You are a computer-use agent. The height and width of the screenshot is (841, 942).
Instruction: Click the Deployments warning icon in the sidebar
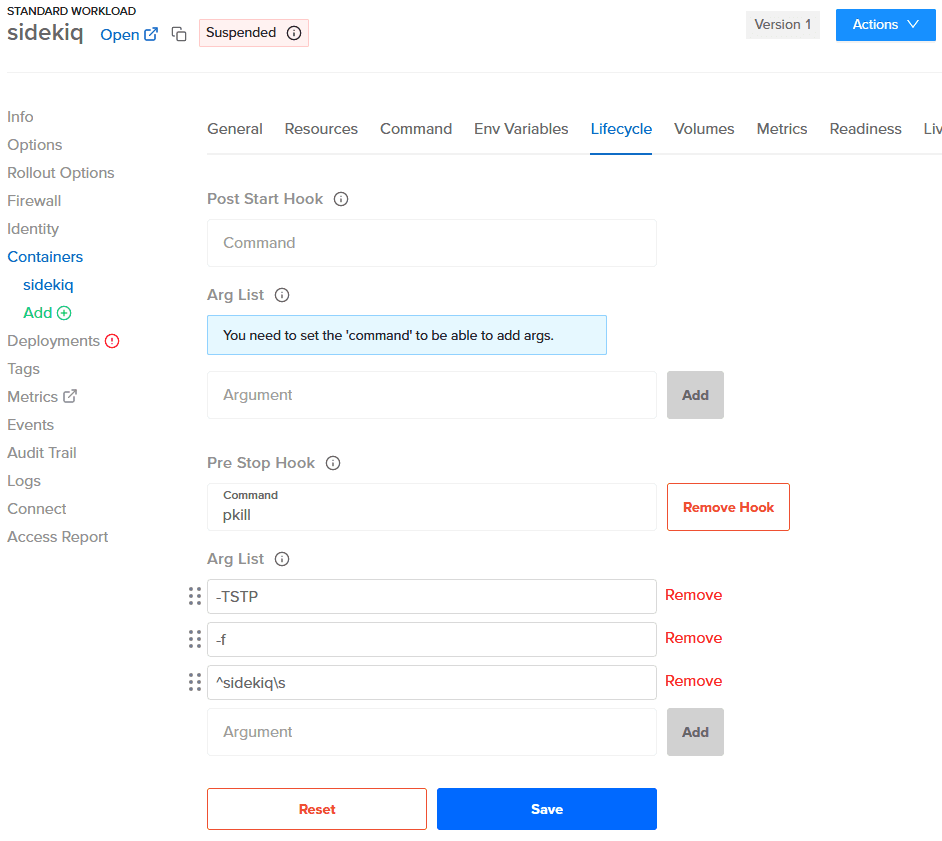pyautogui.click(x=112, y=341)
